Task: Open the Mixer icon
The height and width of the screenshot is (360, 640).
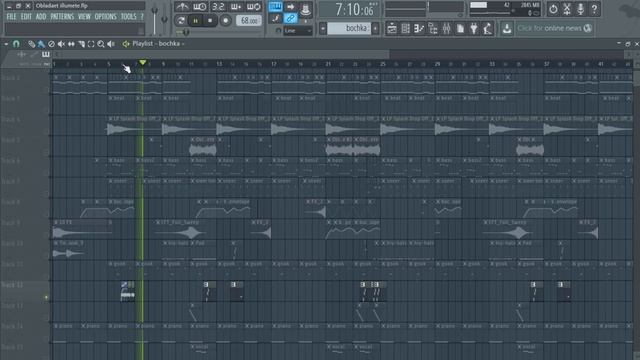Action: 447,29
